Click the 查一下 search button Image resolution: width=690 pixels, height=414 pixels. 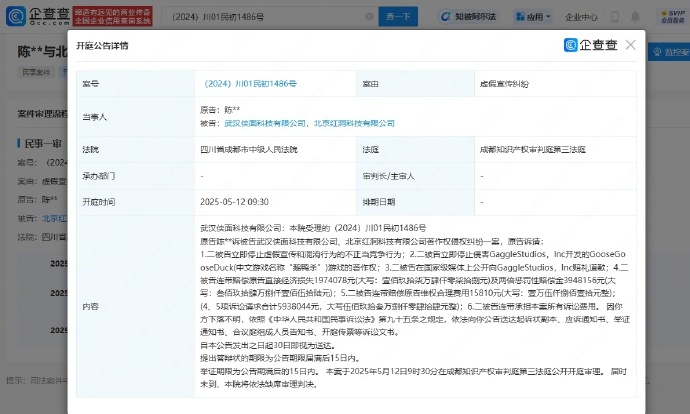pos(398,16)
